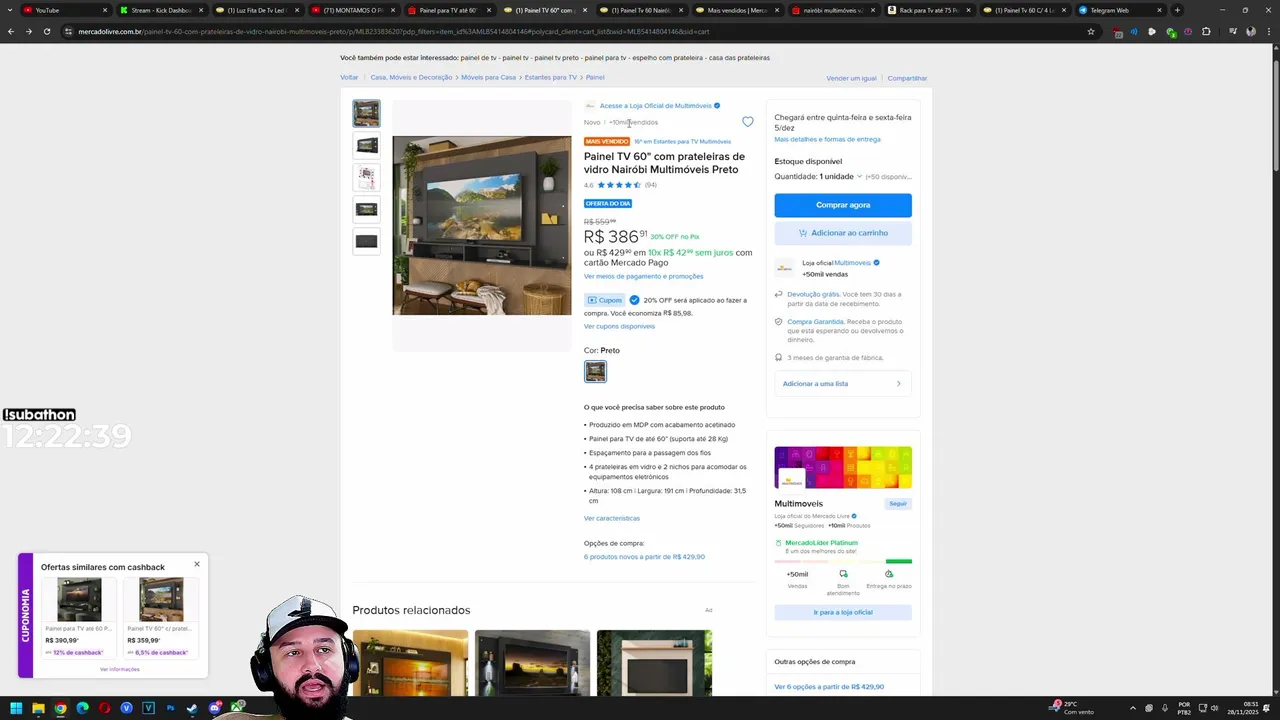Select the last dark panel thumbnail

point(366,241)
